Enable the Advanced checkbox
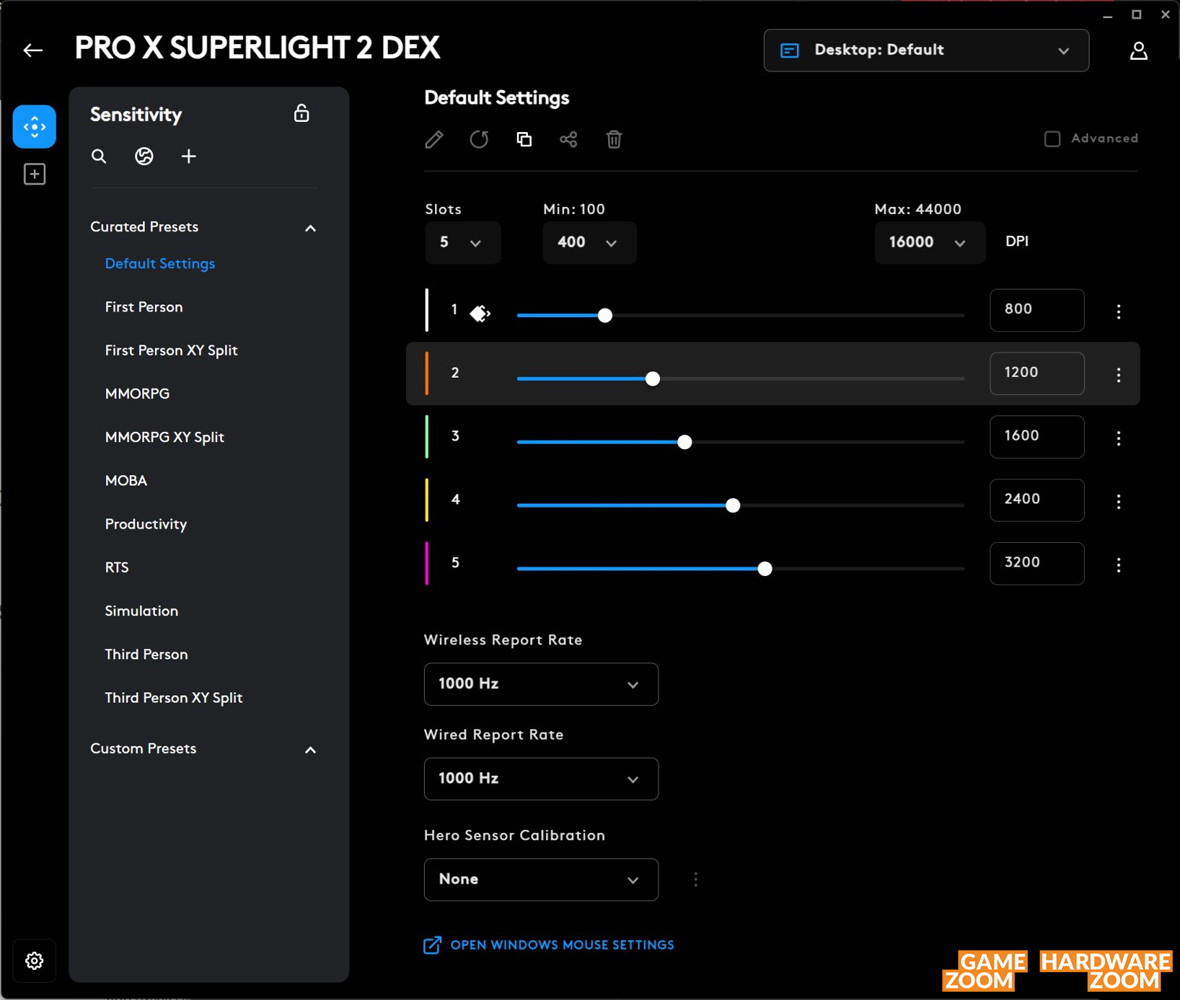Screen dimensions: 1180x1000 click(x=1053, y=139)
